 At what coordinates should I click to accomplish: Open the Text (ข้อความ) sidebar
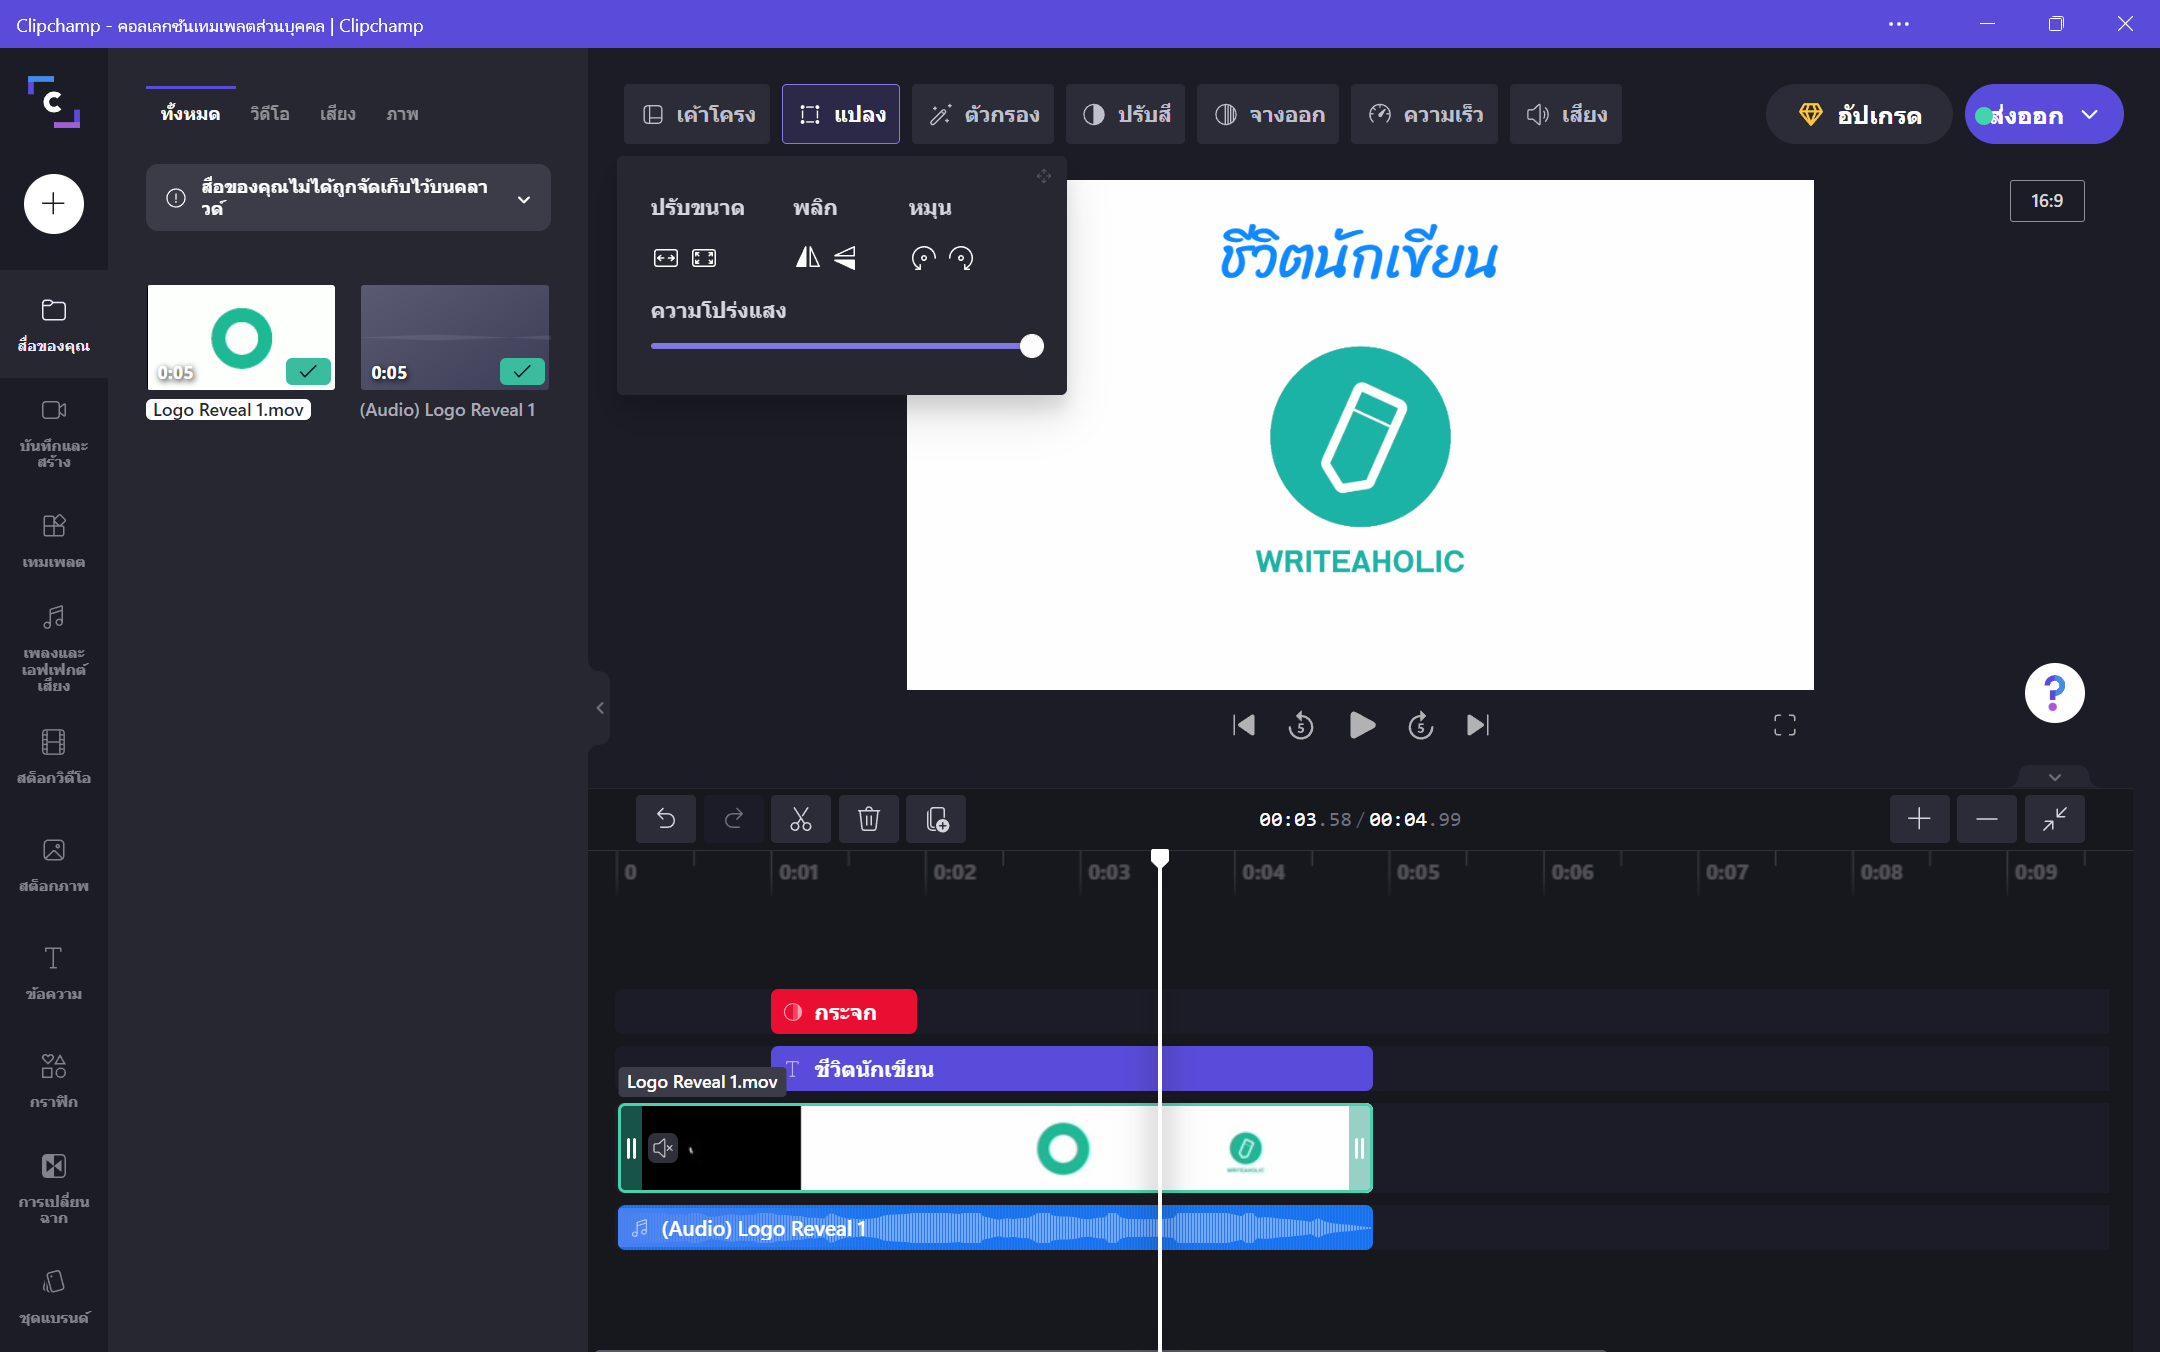tap(54, 973)
